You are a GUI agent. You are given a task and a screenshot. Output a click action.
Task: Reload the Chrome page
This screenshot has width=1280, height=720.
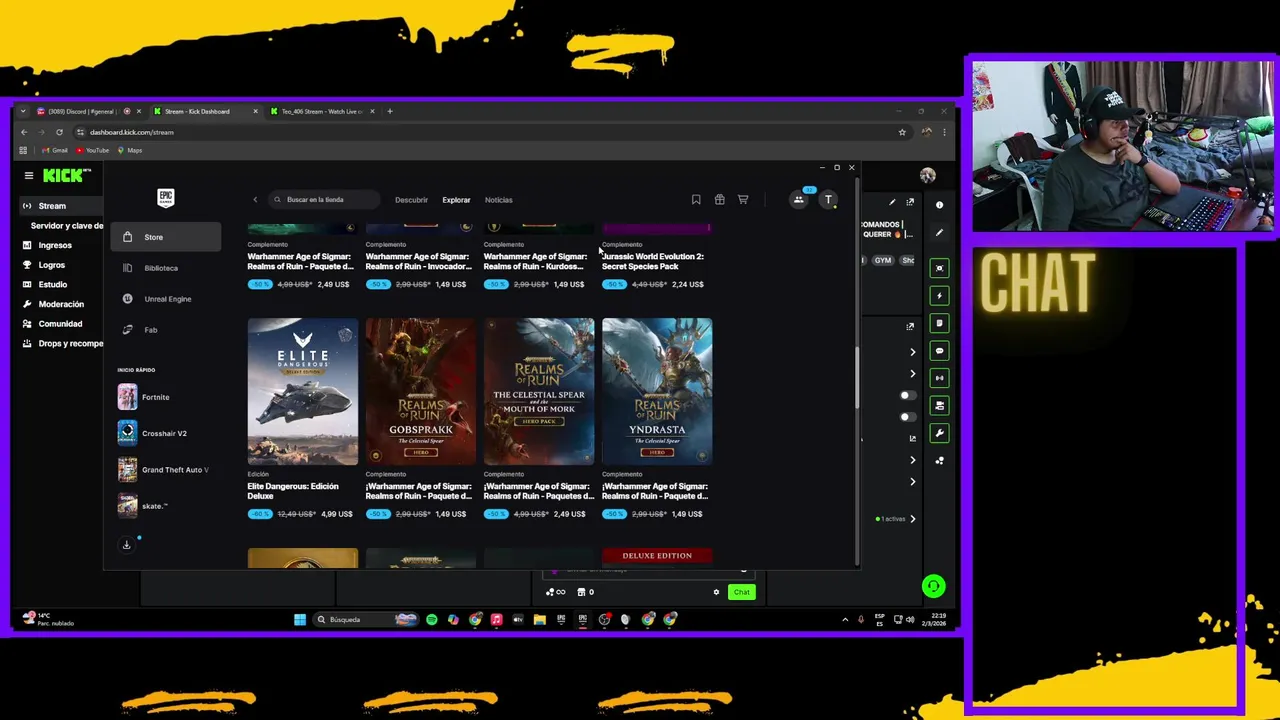coord(59,132)
